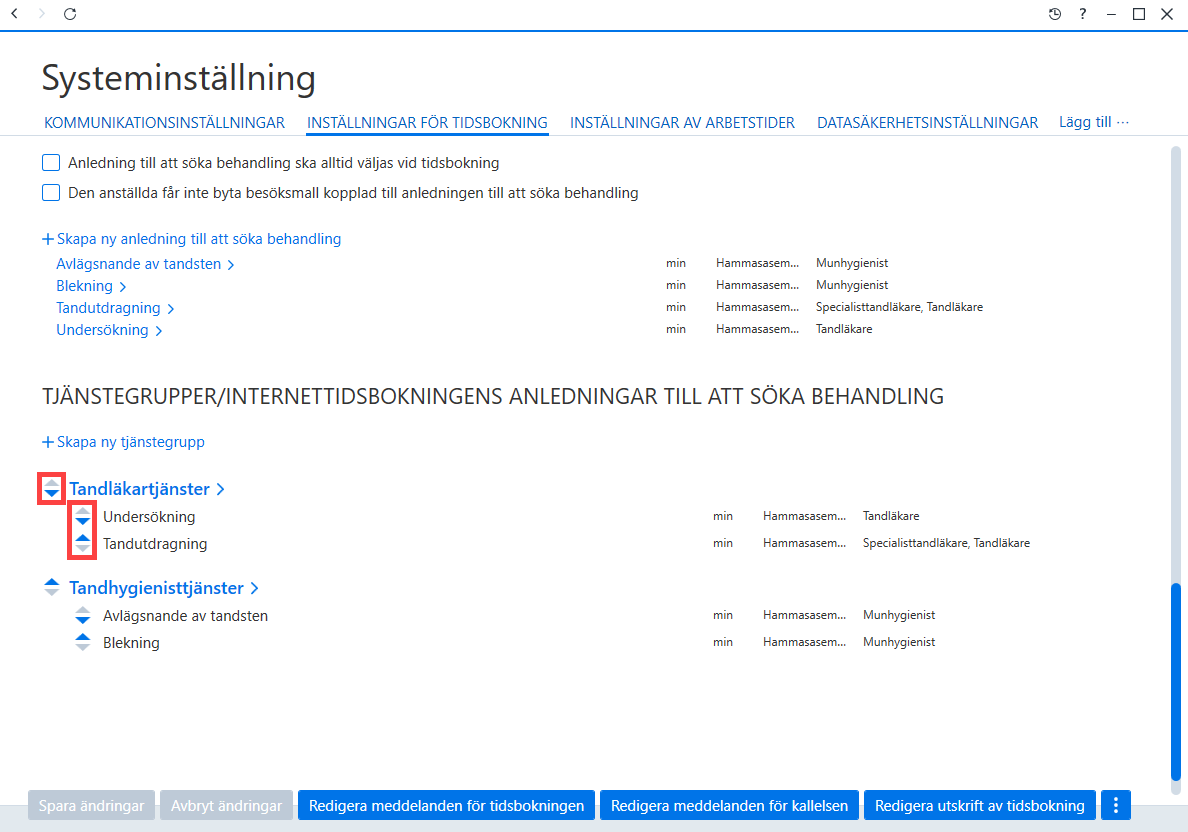The height and width of the screenshot is (832, 1188).
Task: Enable 'Anledning till att söka behandling ska alltid väljas'
Action: [x=51, y=163]
